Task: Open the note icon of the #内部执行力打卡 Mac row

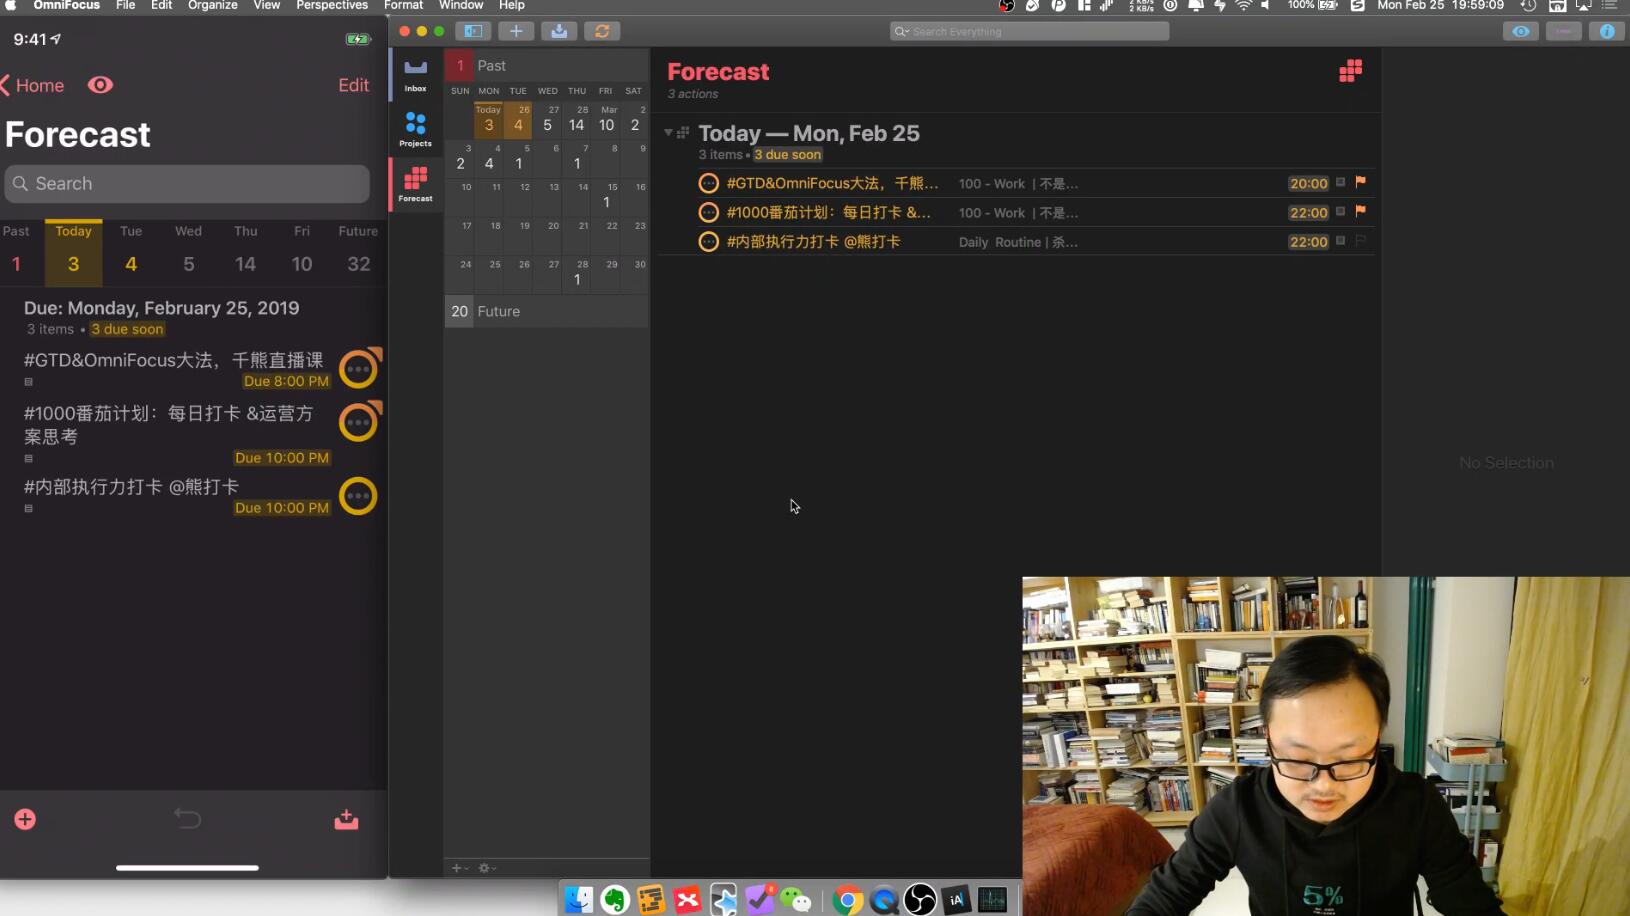Action: click(x=1340, y=240)
